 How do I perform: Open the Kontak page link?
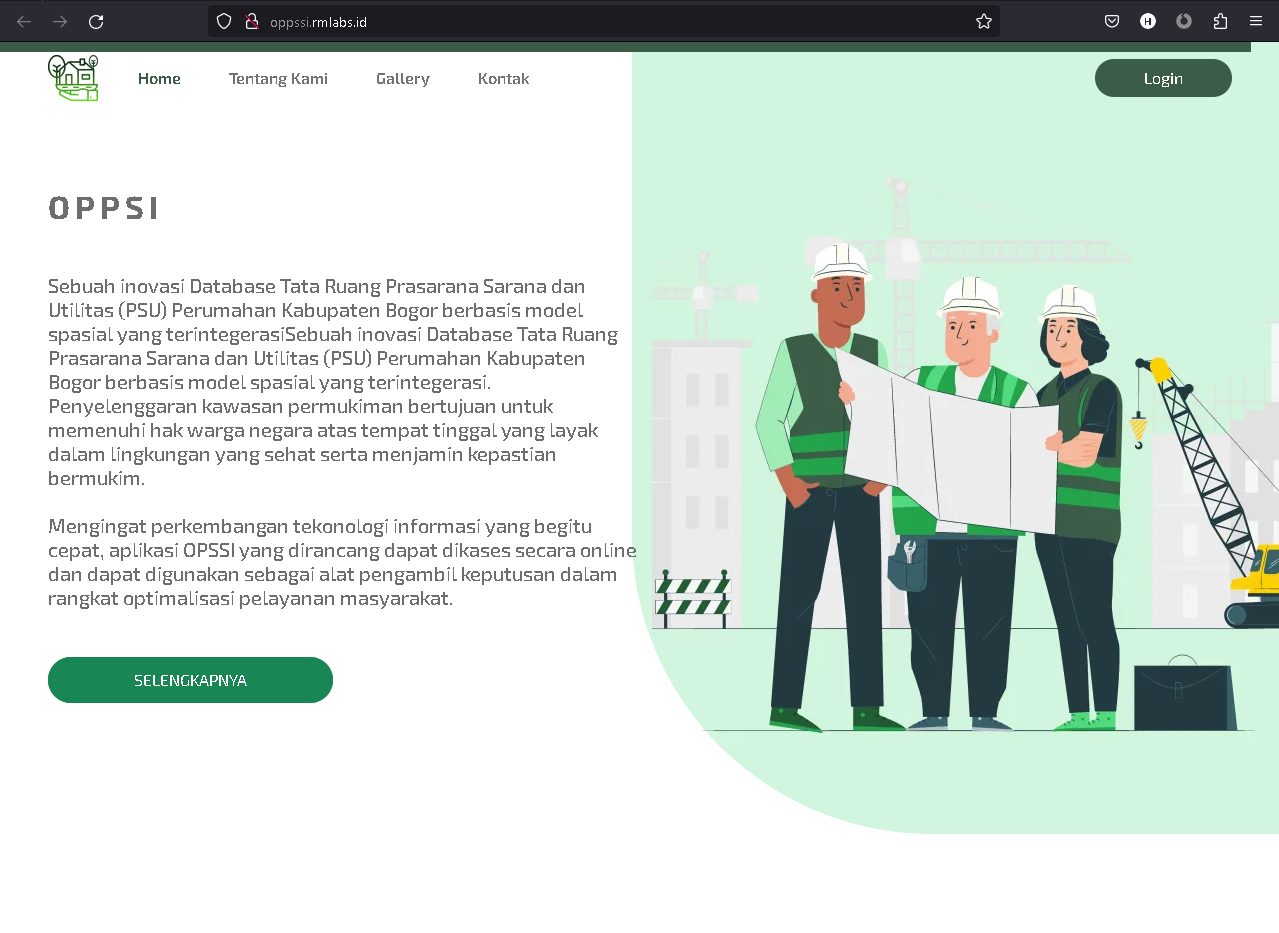tap(504, 78)
